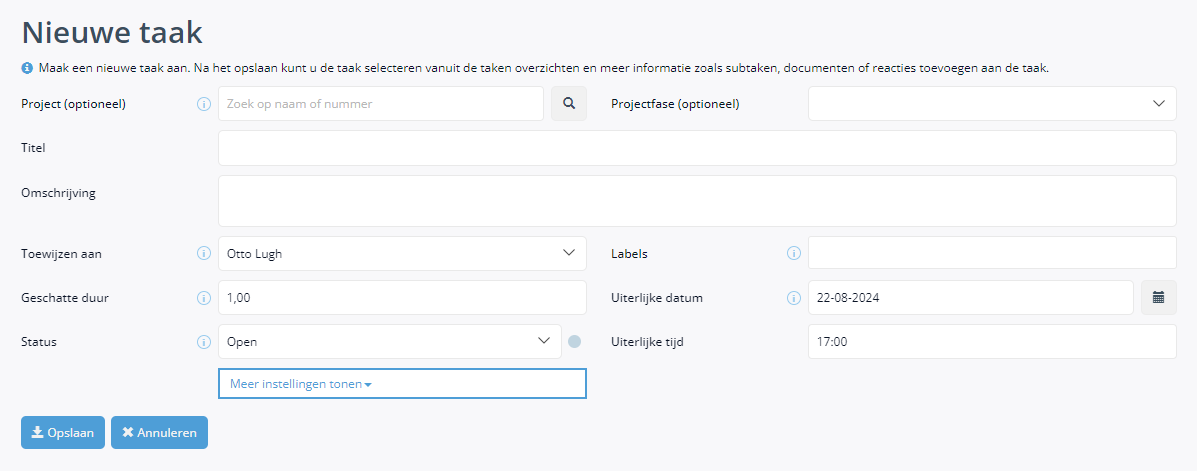The image size is (1197, 471).
Task: Click the Annuleren button
Action: pos(160,432)
